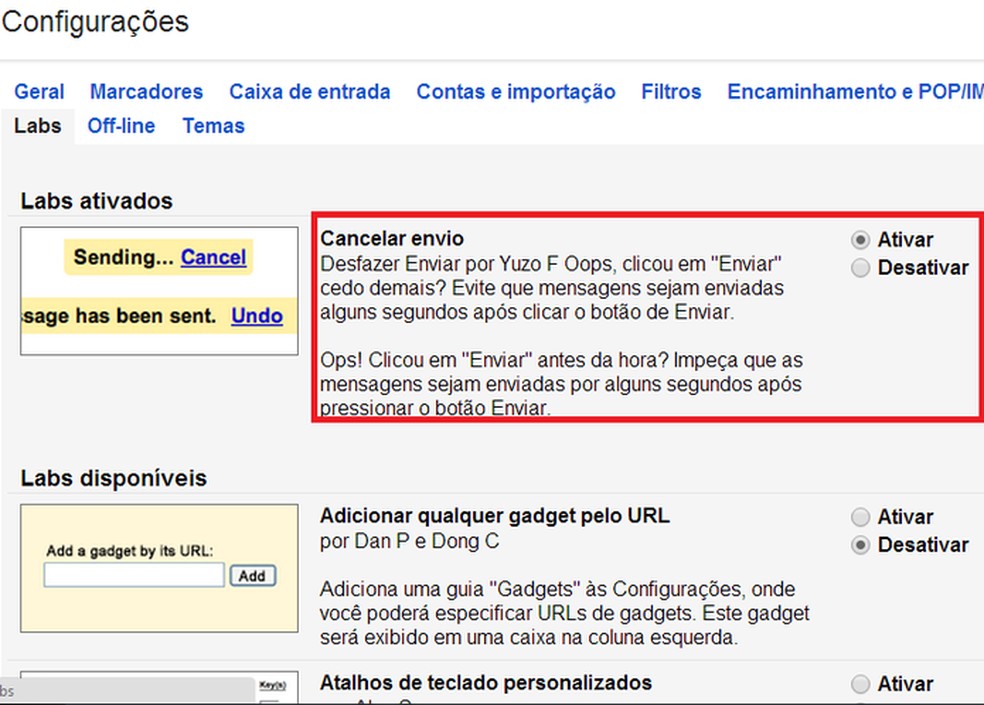This screenshot has height=705, width=984.
Task: Enable Ativar for Atalhos de teclado personalizados
Action: click(860, 684)
